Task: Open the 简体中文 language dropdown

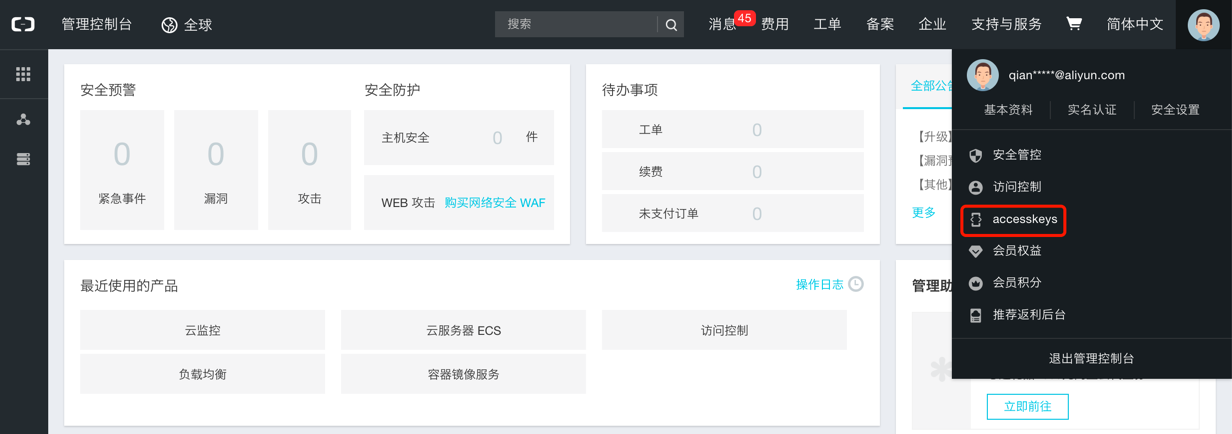Action: point(1135,24)
